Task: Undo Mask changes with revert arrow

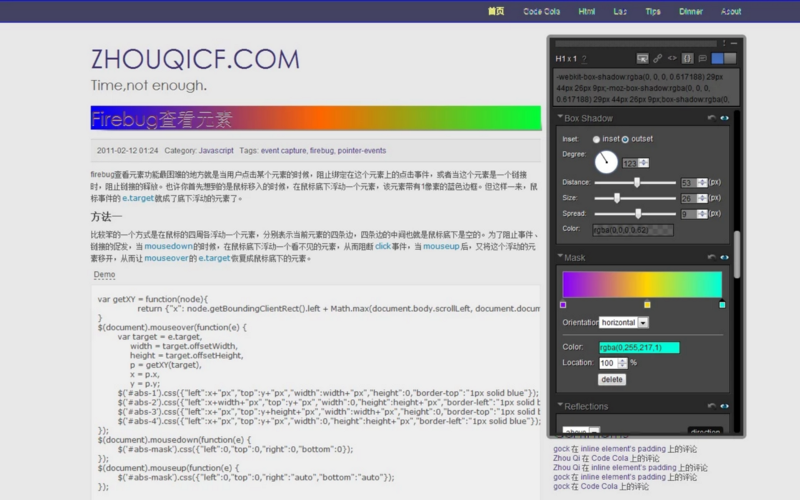Action: point(711,257)
